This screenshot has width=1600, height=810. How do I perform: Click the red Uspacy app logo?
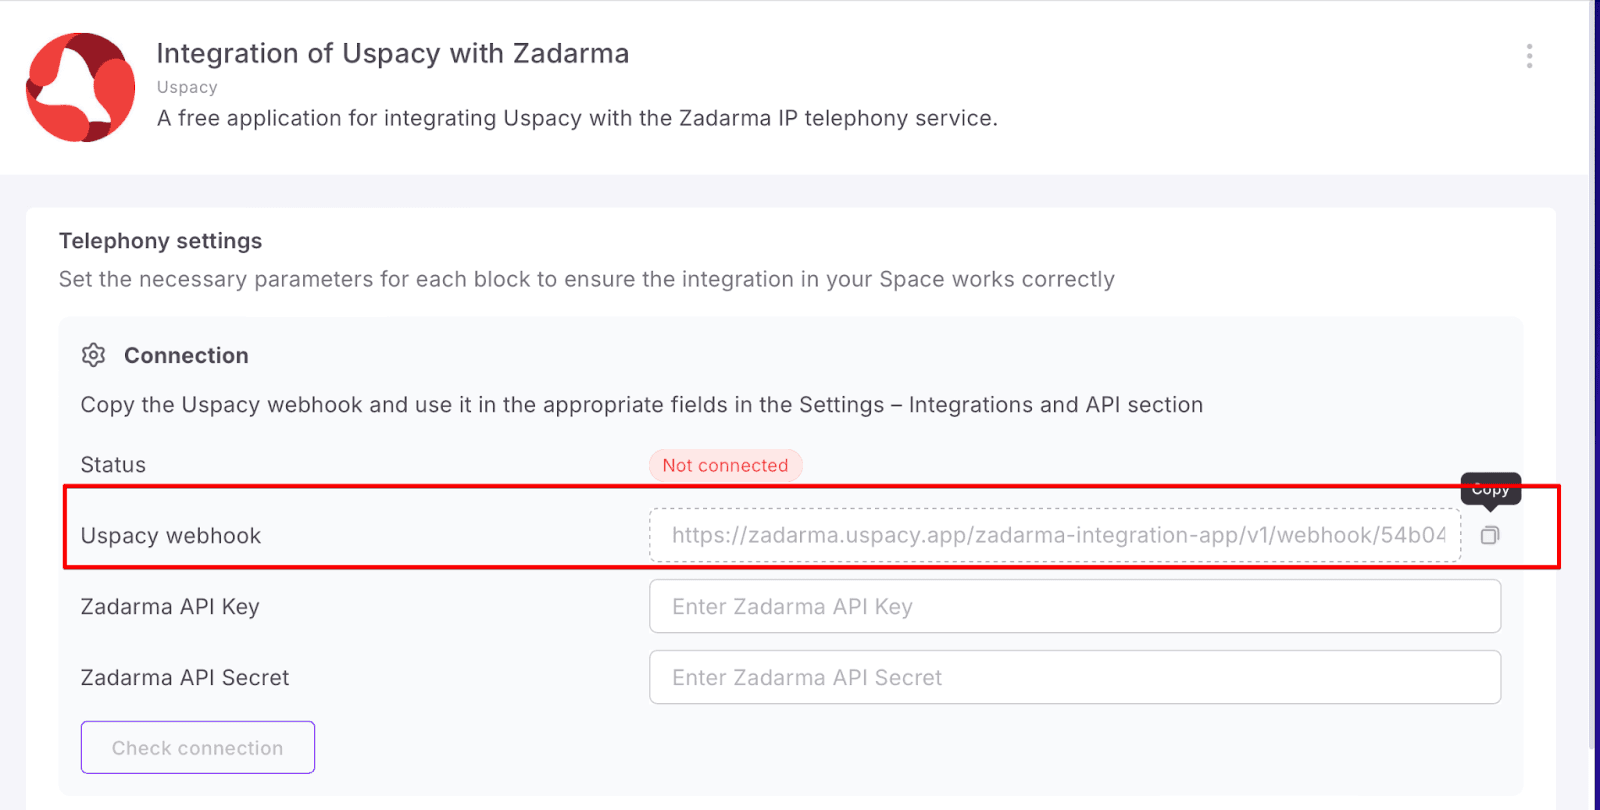81,87
